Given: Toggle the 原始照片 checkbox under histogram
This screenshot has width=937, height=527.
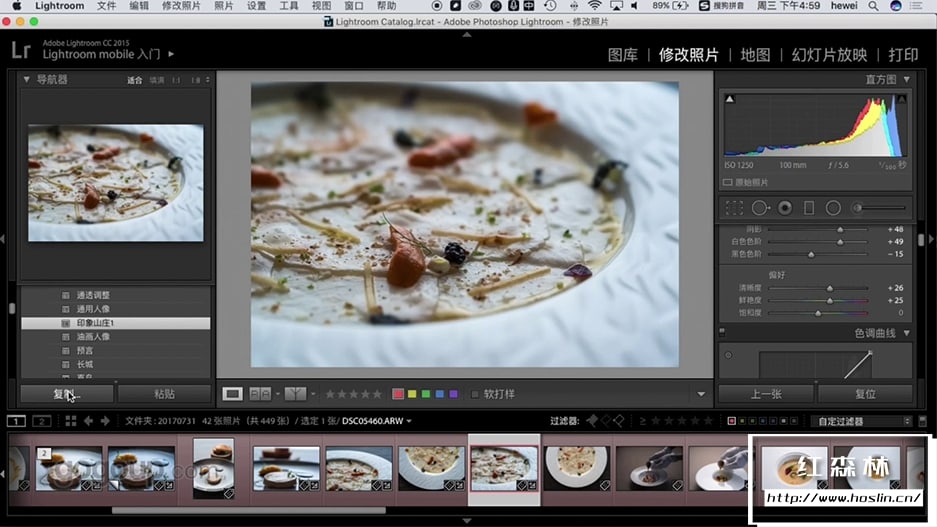Looking at the screenshot, I should tap(727, 182).
